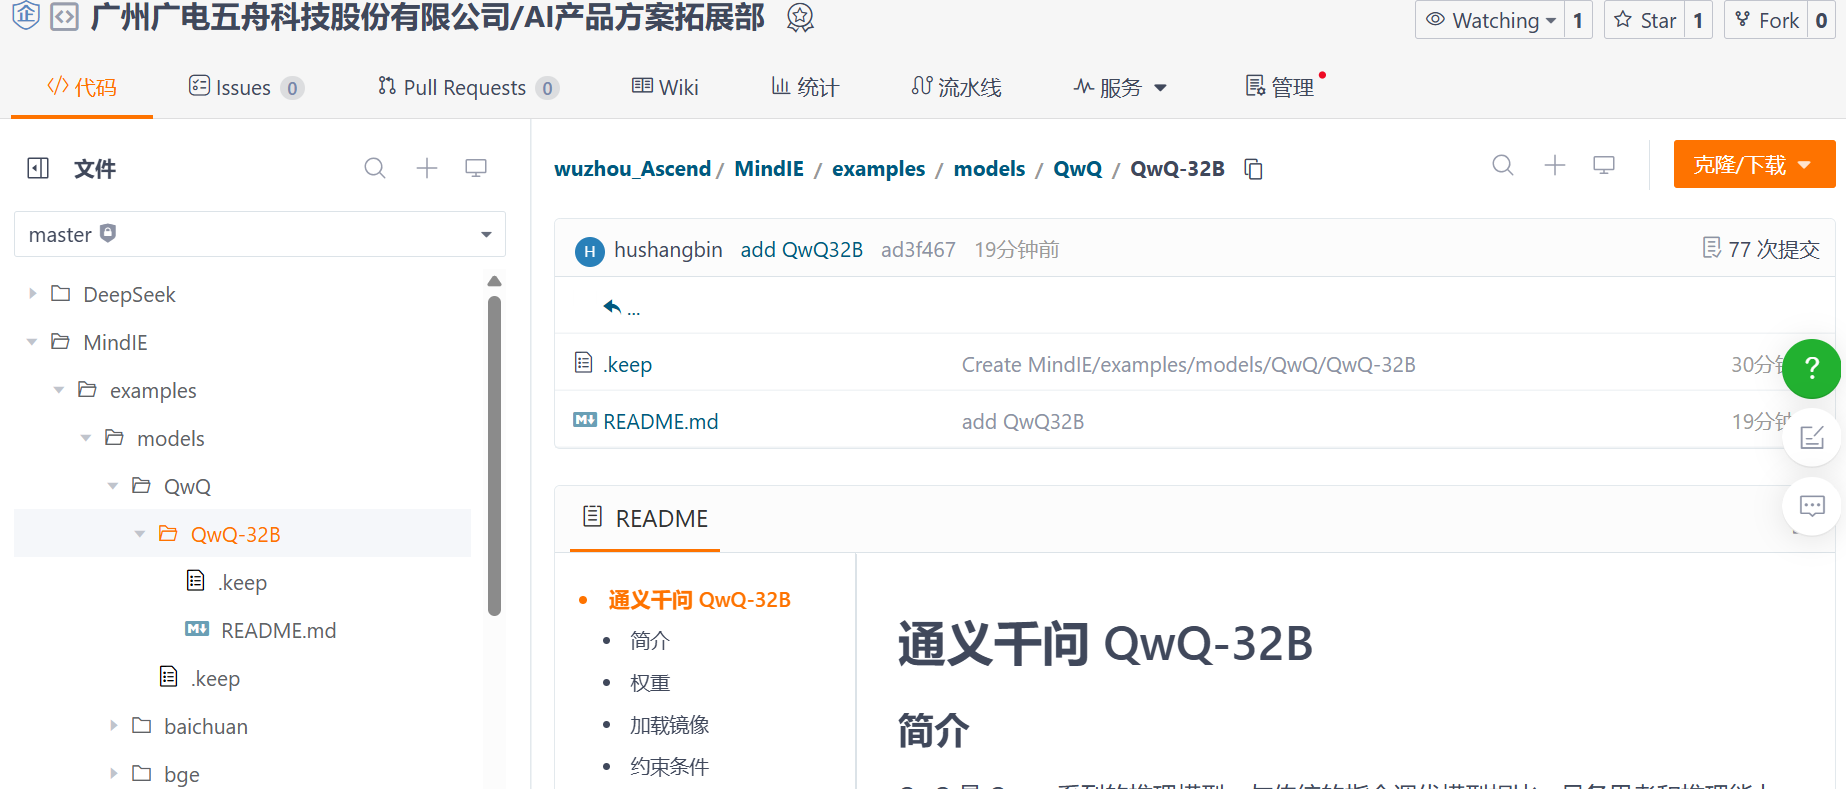Image resolution: width=1846 pixels, height=789 pixels.
Task: Open README.md in the file list
Action: coord(660,422)
